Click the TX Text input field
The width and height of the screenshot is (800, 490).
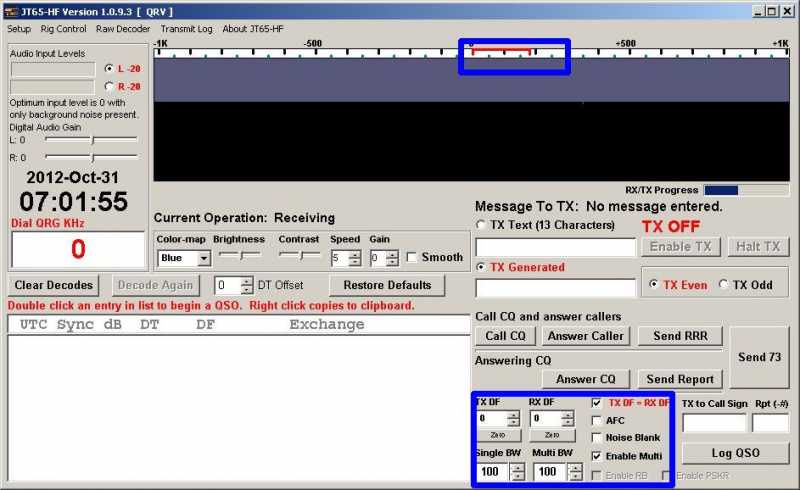556,248
